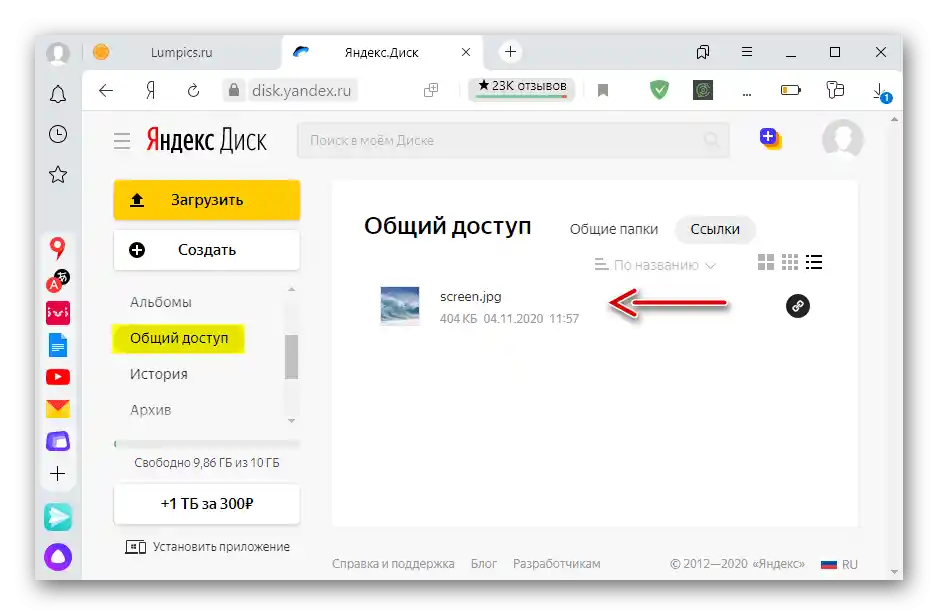Viewport: 938px width, 615px height.
Task: Open Альбомы in the left menu
Action: [161, 302]
